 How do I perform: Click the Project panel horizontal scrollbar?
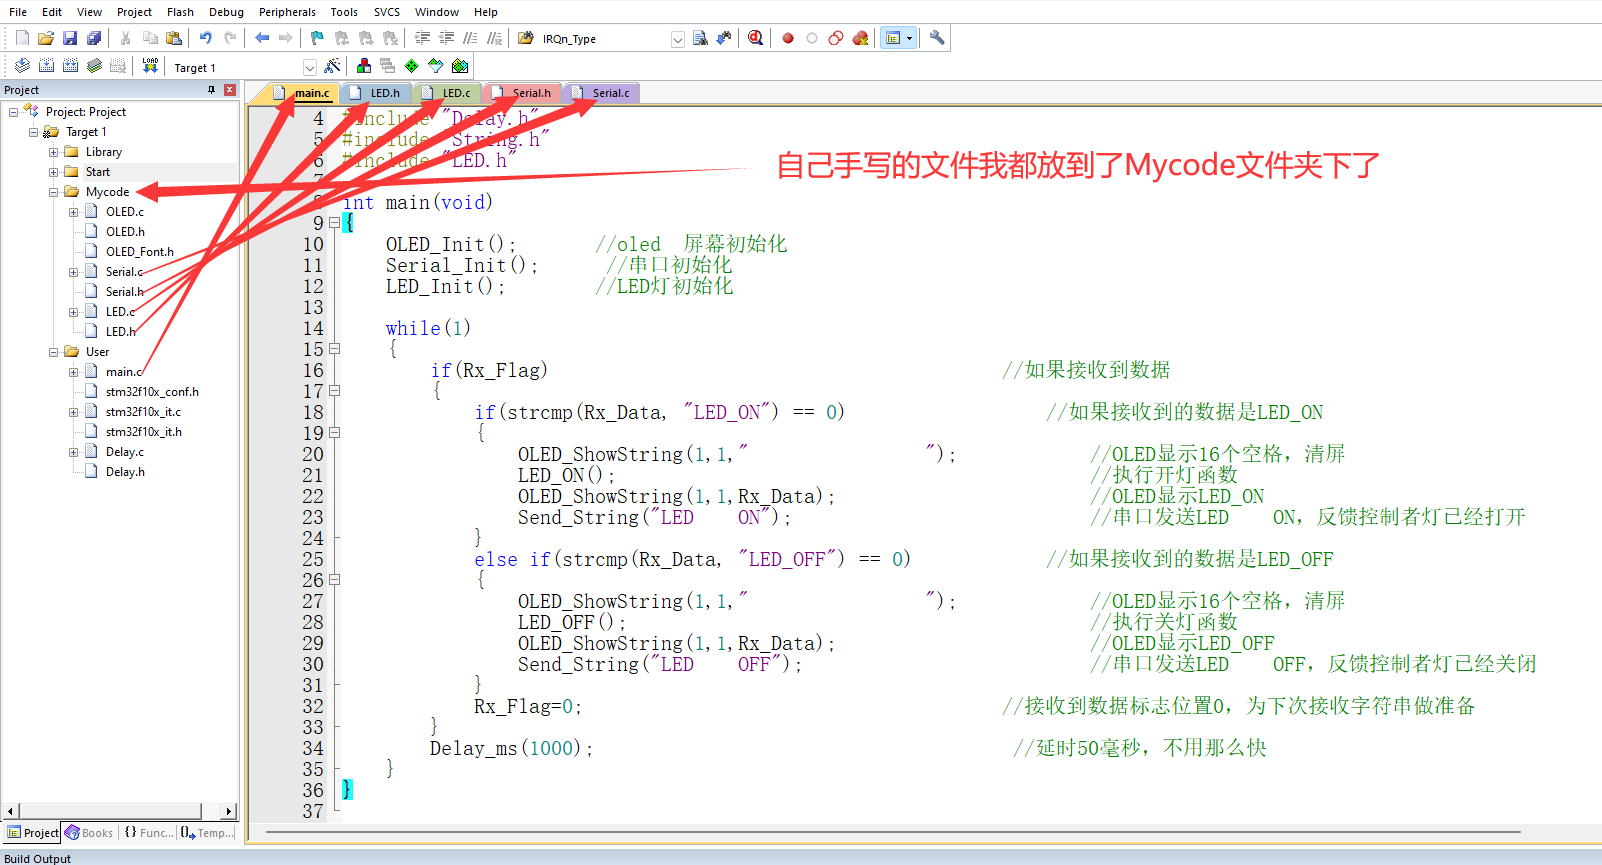119,811
